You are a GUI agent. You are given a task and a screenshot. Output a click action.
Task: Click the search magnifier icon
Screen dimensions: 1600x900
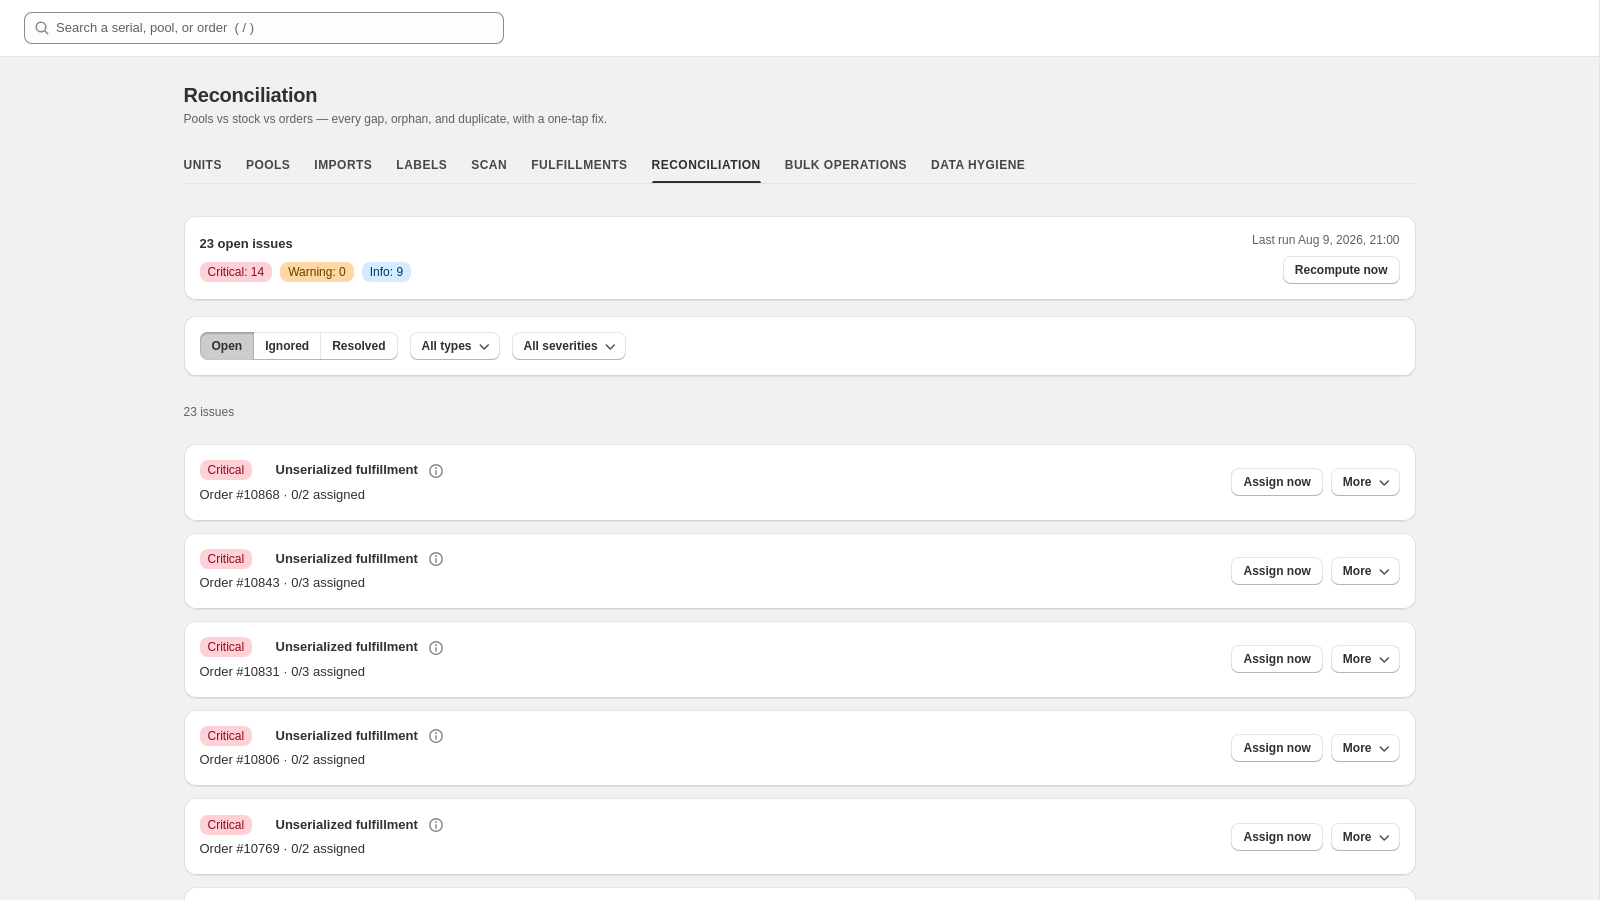pyautogui.click(x=42, y=28)
